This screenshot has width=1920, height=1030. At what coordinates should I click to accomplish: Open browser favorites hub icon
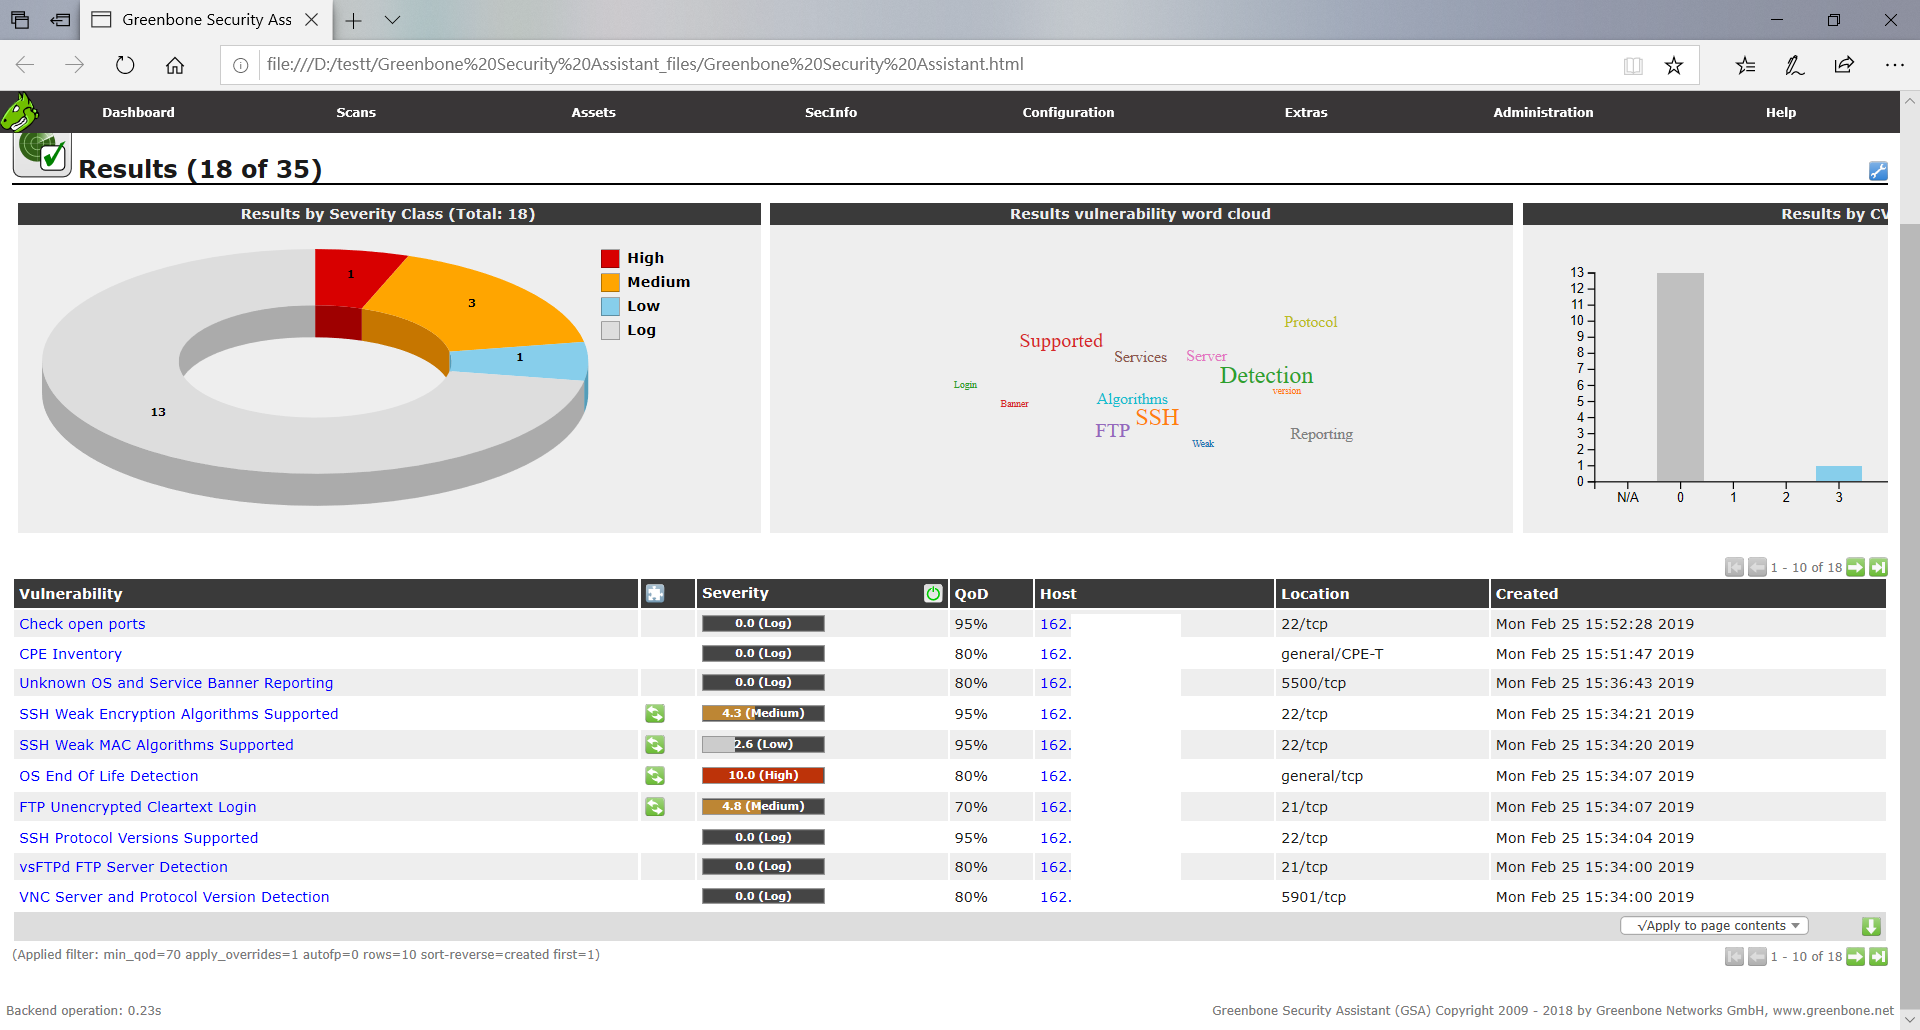[1745, 65]
